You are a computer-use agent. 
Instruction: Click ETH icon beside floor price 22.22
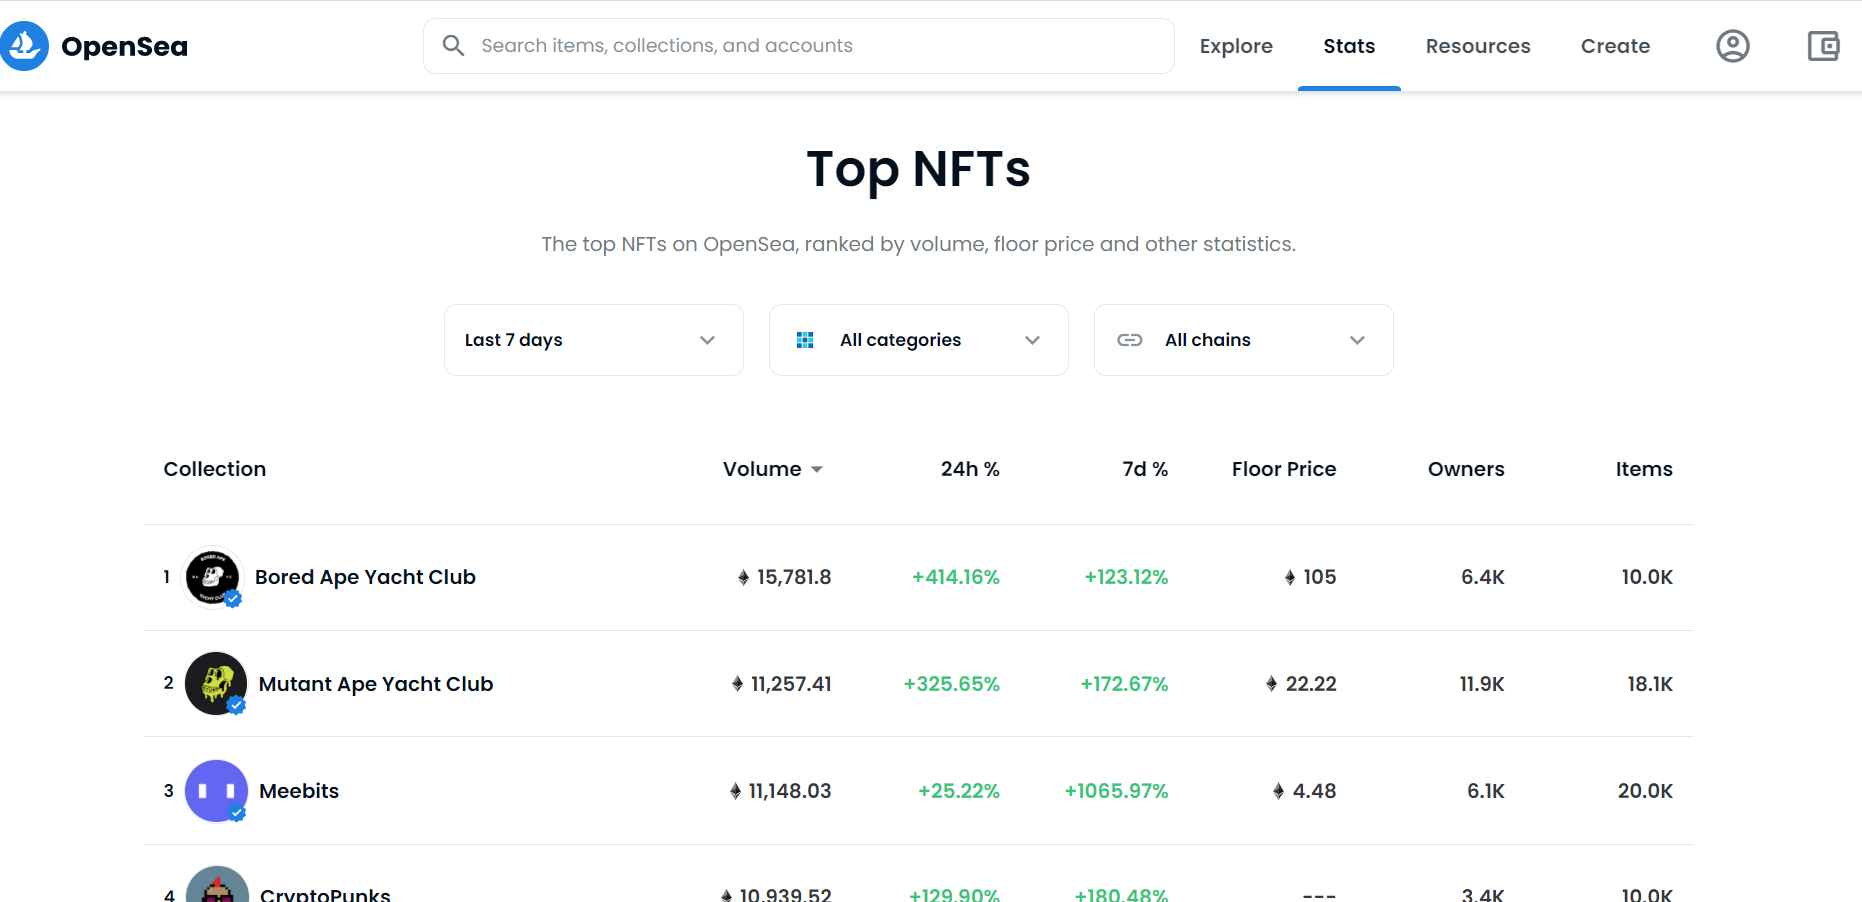click(x=1271, y=684)
